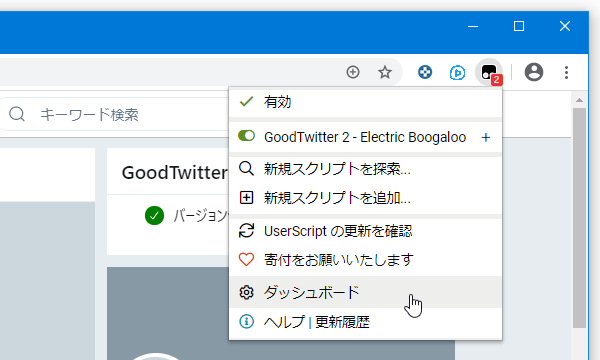
Task: Bookmark this page with the star icon
Action: point(385,72)
